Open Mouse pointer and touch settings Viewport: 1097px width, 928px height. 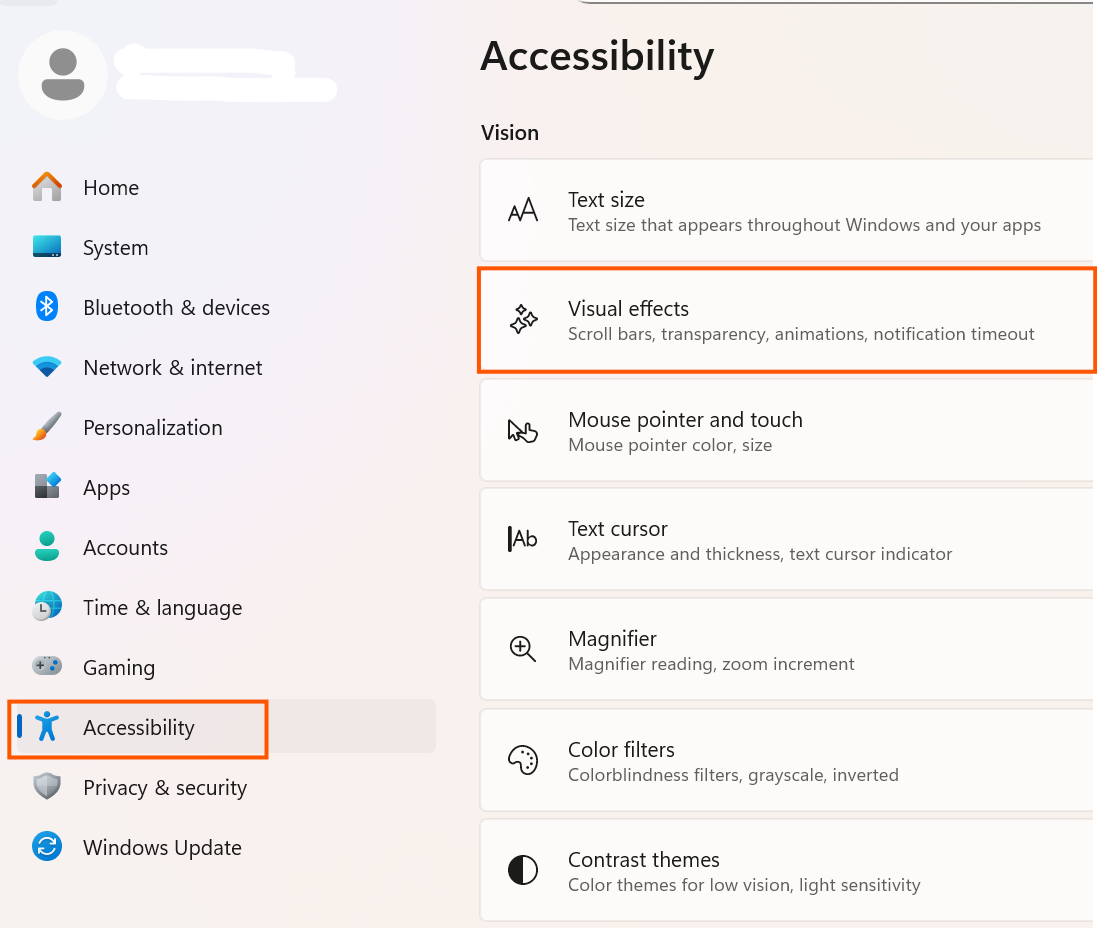(x=785, y=431)
